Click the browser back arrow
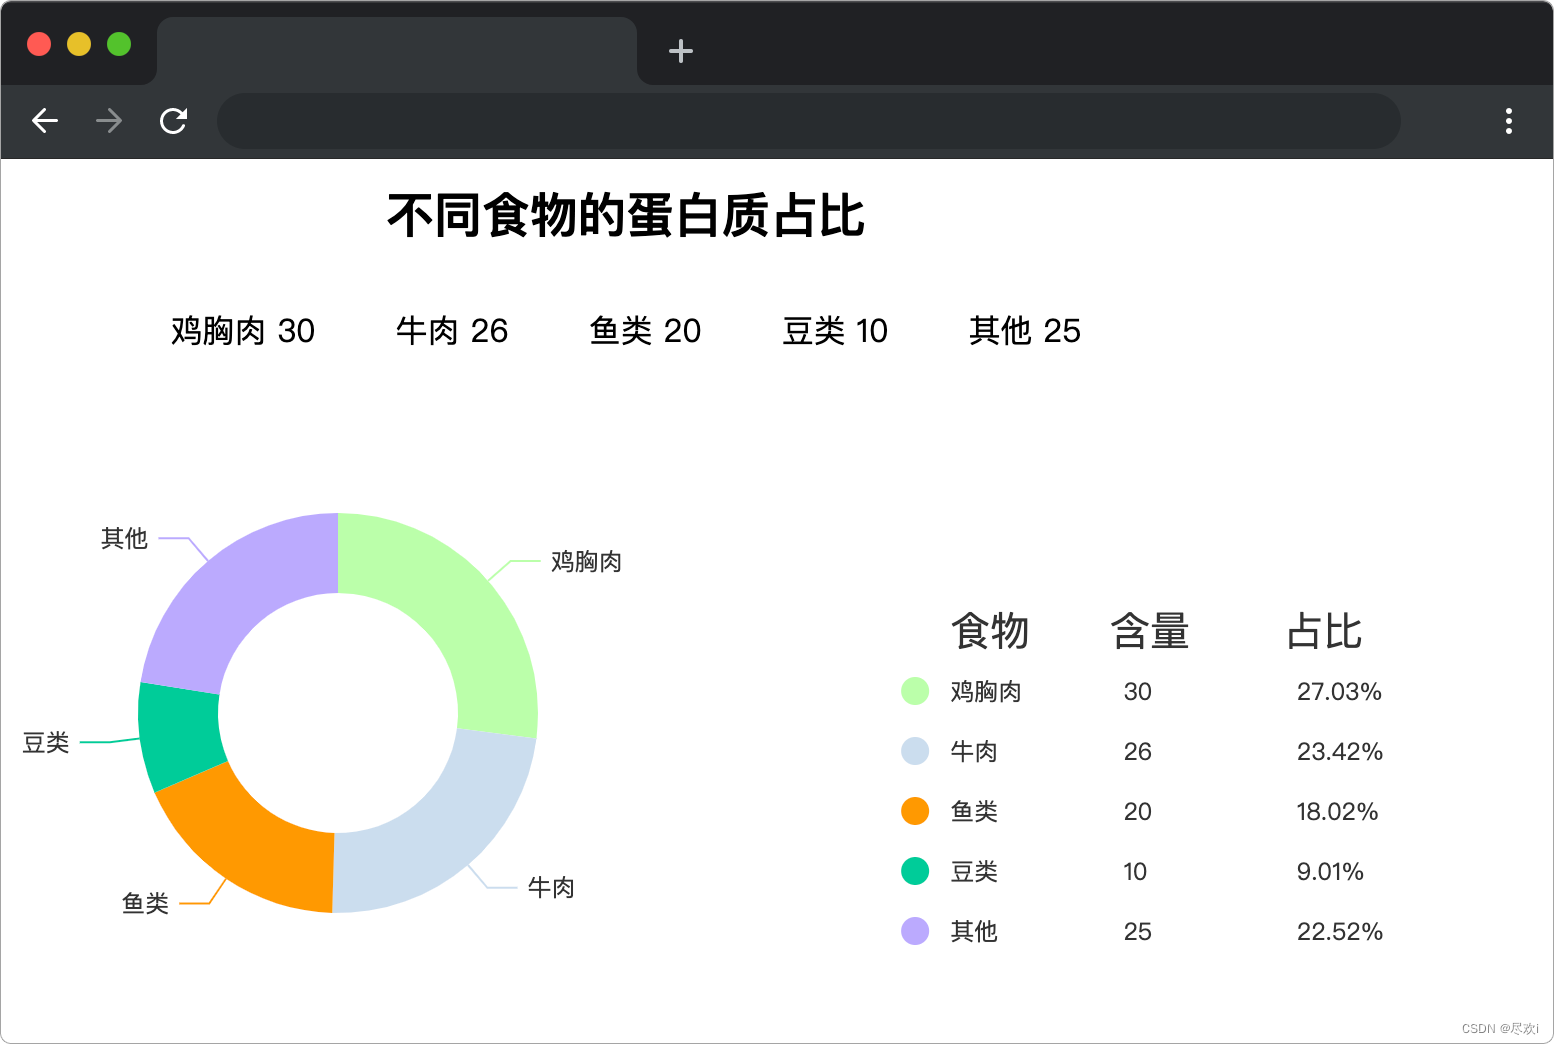The height and width of the screenshot is (1044, 1554). coord(45,121)
